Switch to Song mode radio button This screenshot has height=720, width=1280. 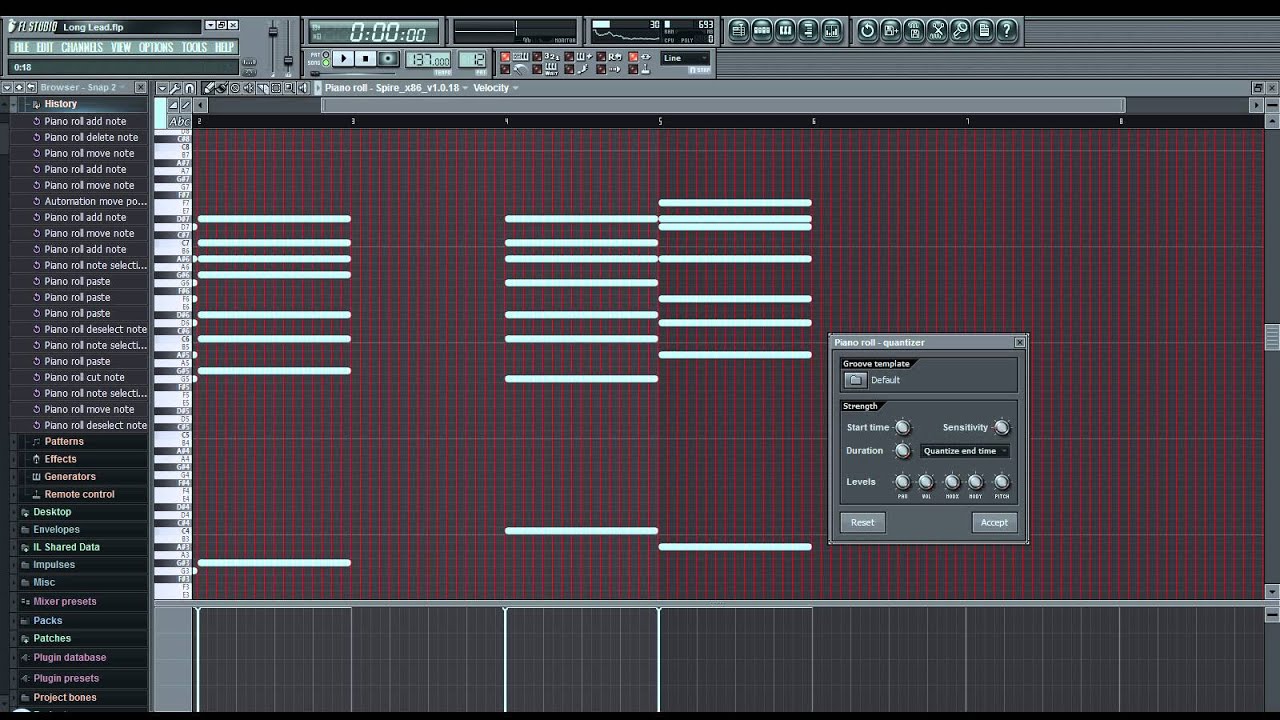click(x=326, y=63)
